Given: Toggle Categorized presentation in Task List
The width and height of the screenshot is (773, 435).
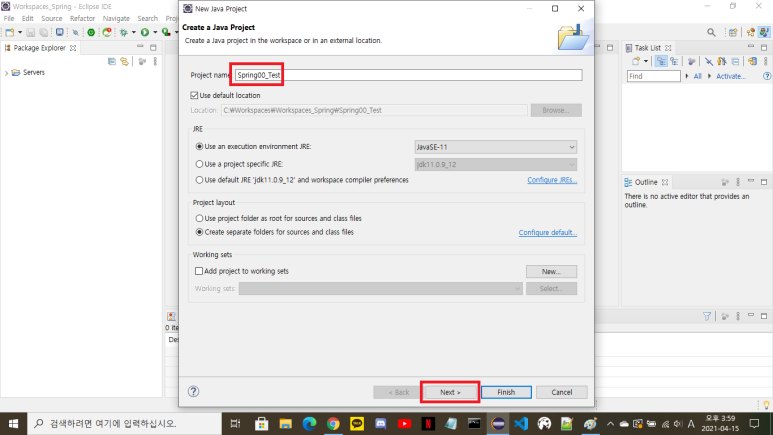Looking at the screenshot, I should click(x=661, y=61).
